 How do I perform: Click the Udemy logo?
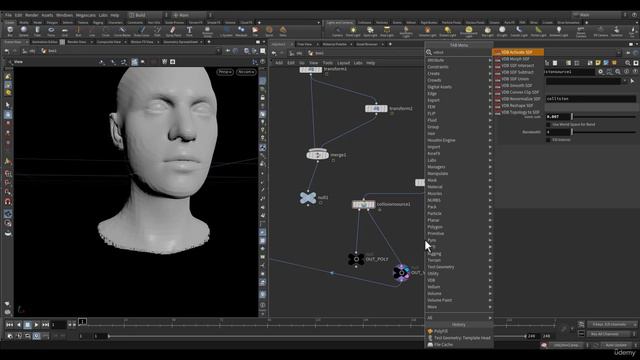pos(625,352)
